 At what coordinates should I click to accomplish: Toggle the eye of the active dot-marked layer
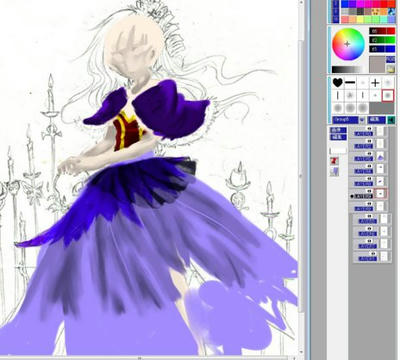pyautogui.click(x=369, y=191)
